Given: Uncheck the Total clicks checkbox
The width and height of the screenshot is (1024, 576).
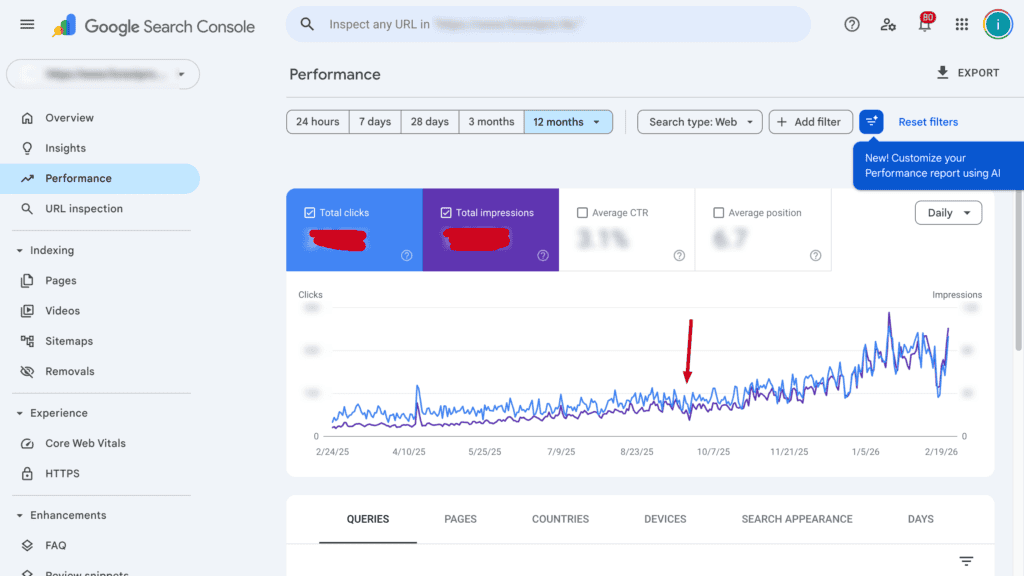Looking at the screenshot, I should [309, 213].
